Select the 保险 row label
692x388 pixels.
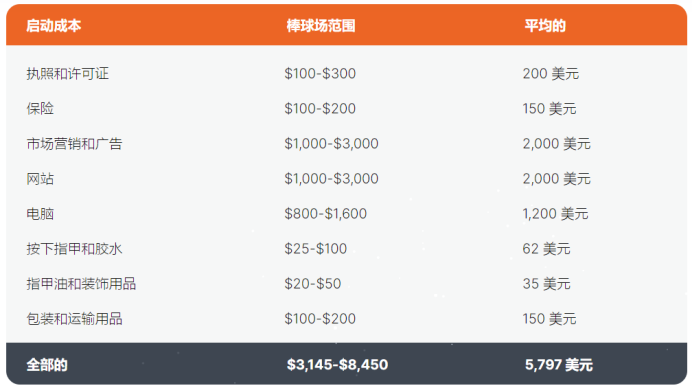40,108
